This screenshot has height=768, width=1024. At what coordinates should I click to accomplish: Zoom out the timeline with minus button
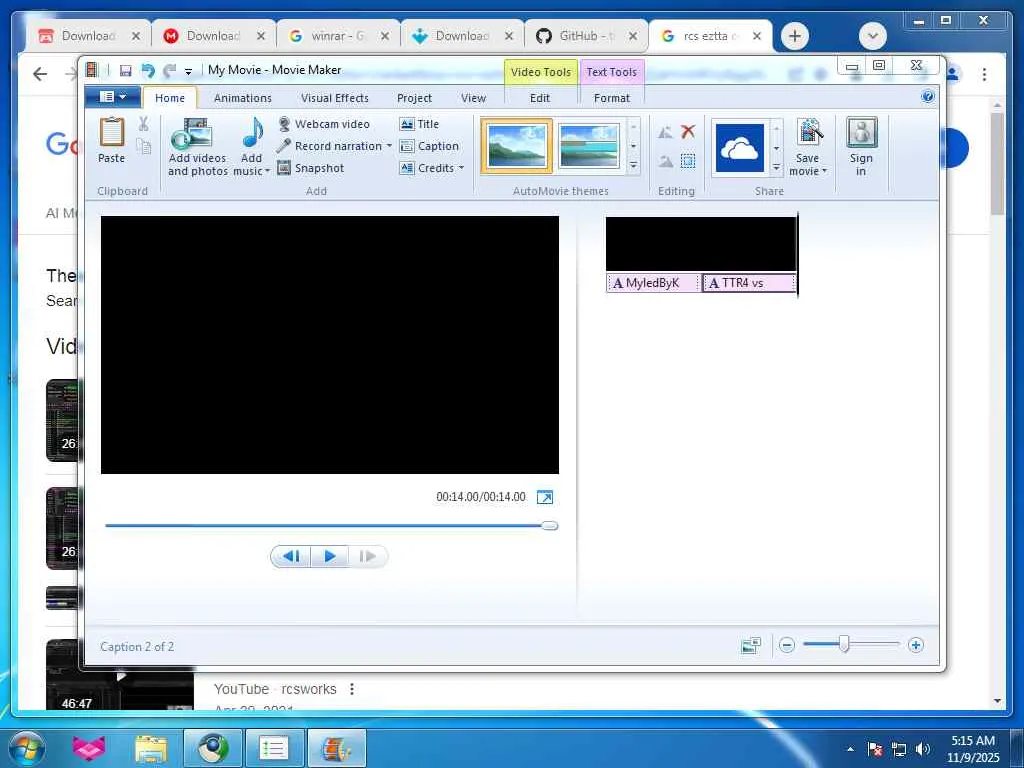(x=787, y=646)
